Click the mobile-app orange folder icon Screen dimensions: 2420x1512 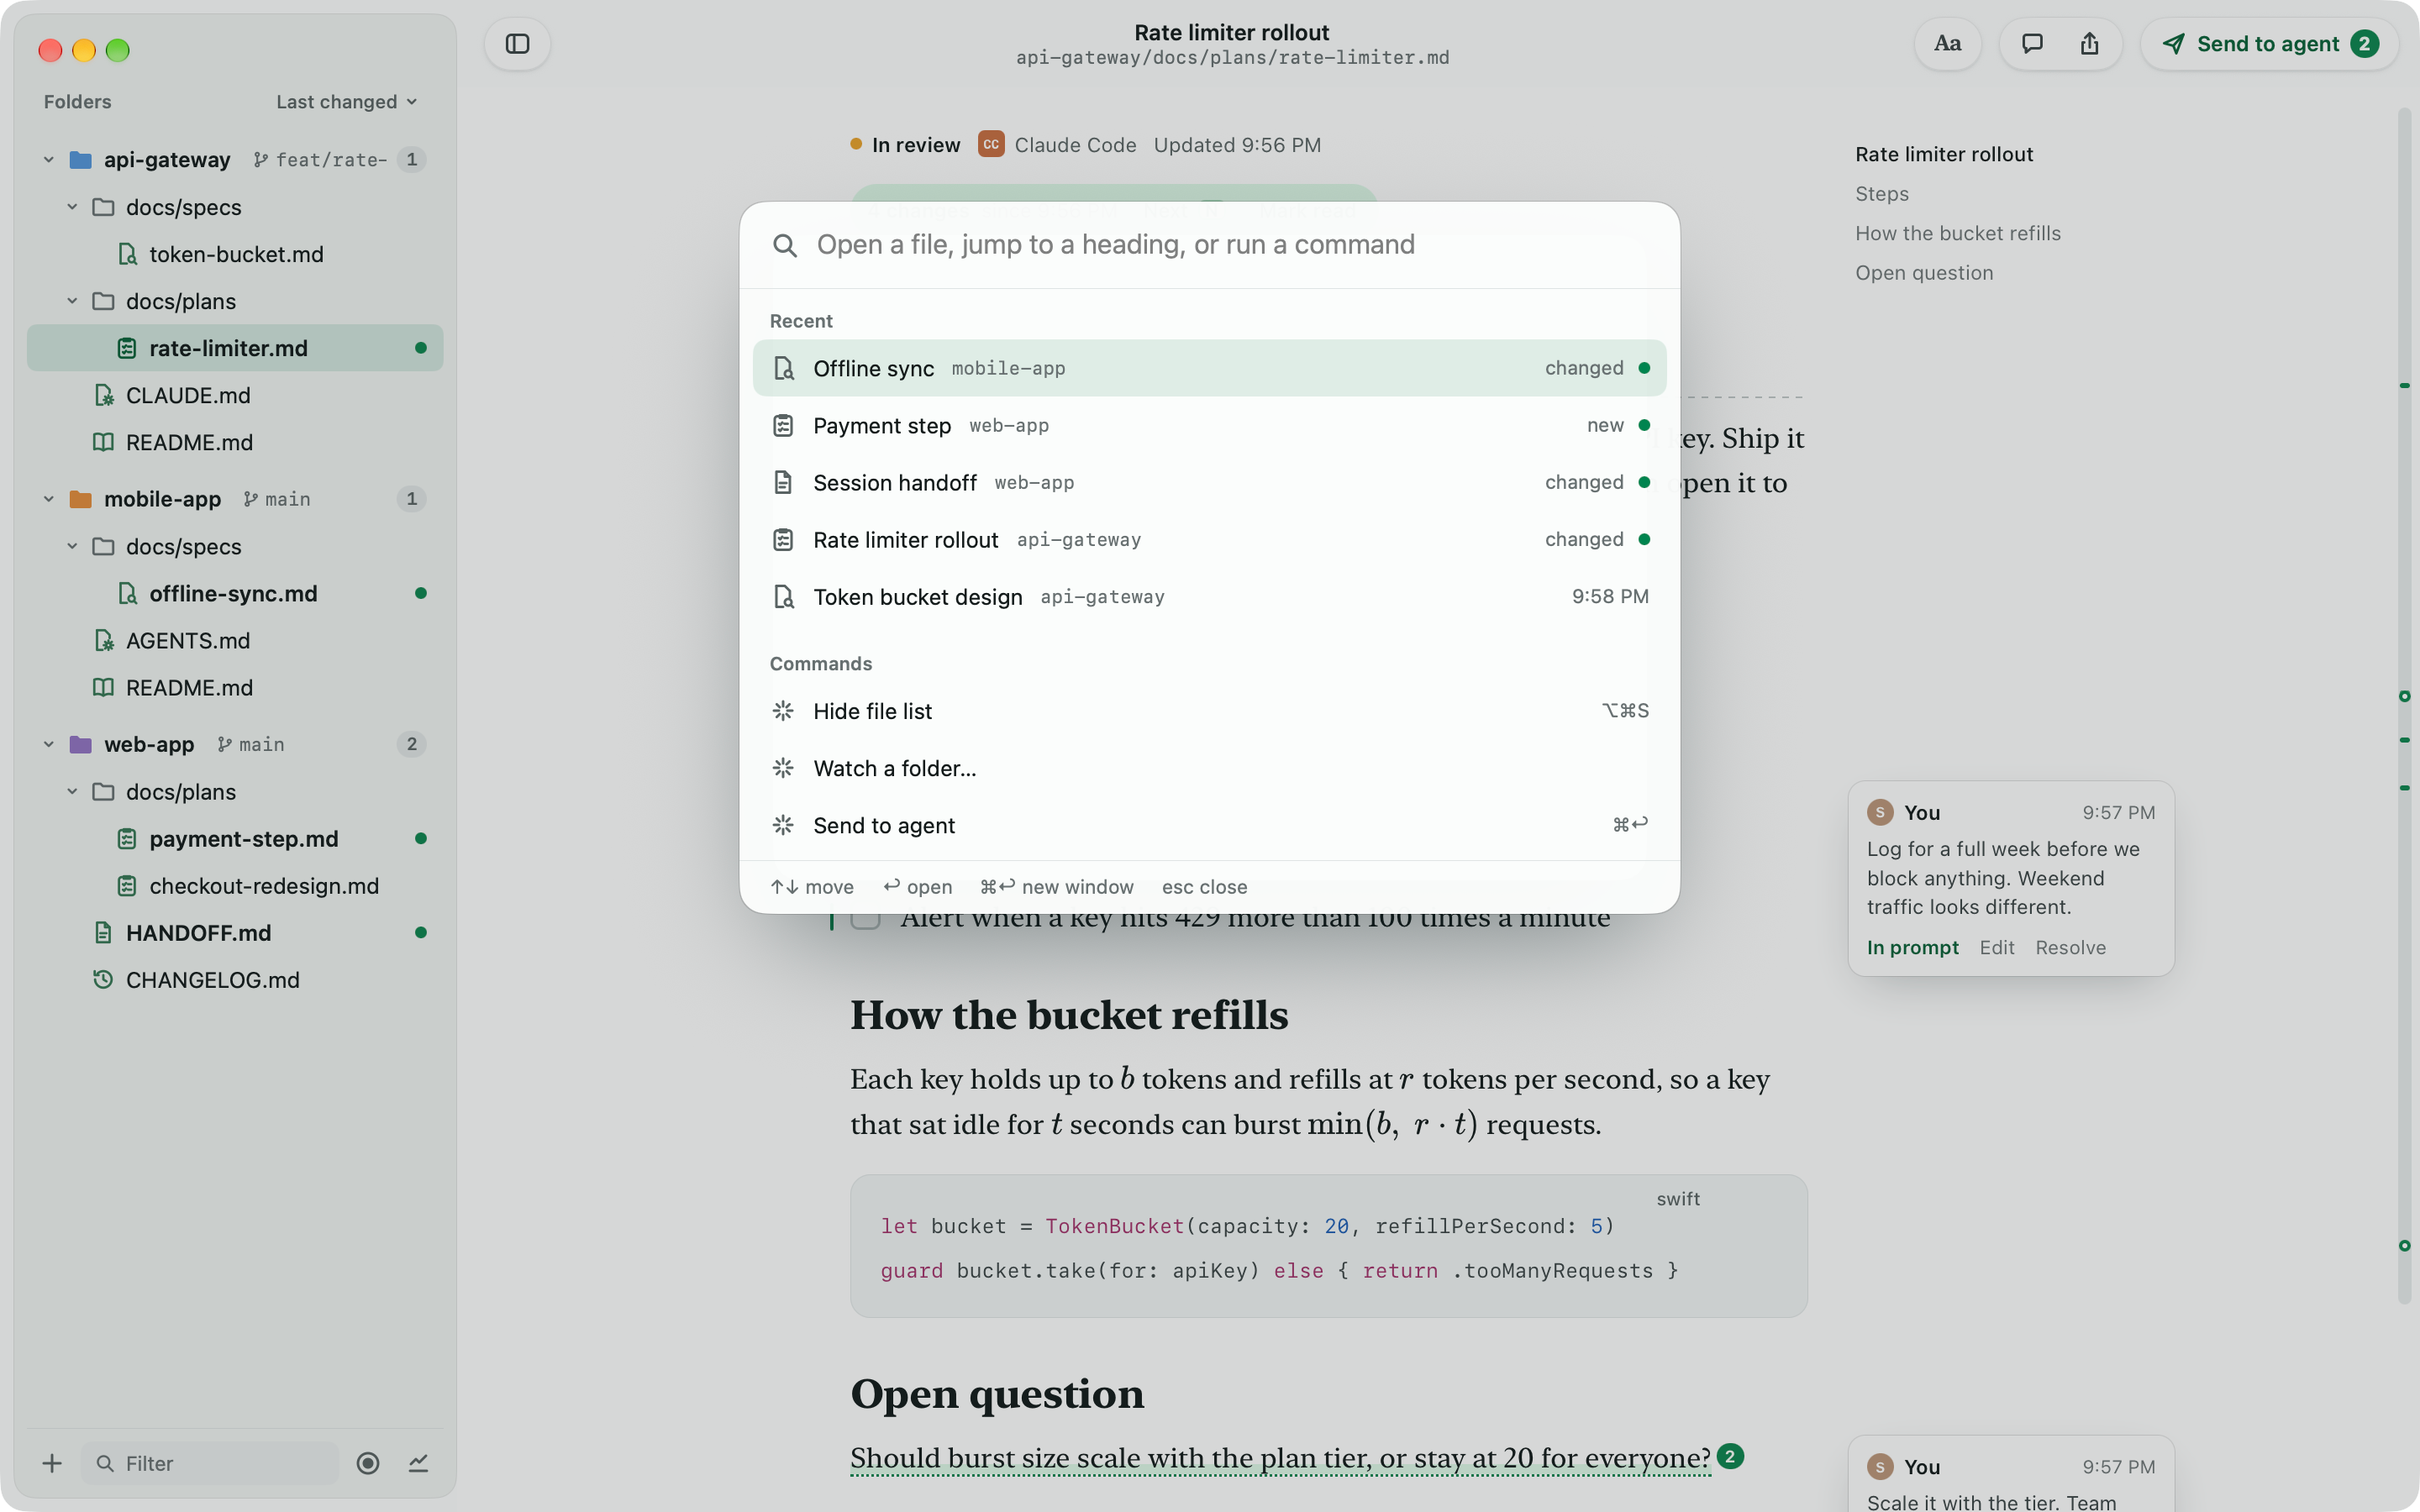81,499
